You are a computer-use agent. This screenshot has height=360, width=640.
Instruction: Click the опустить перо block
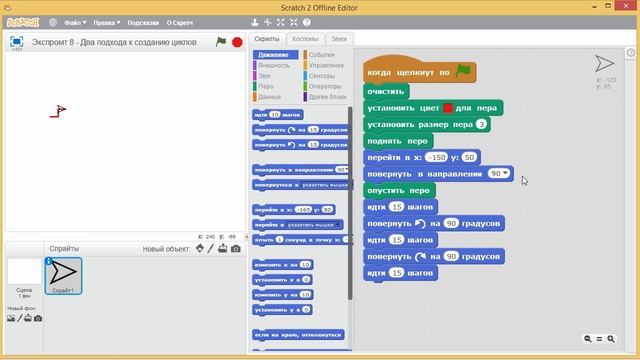click(x=399, y=191)
